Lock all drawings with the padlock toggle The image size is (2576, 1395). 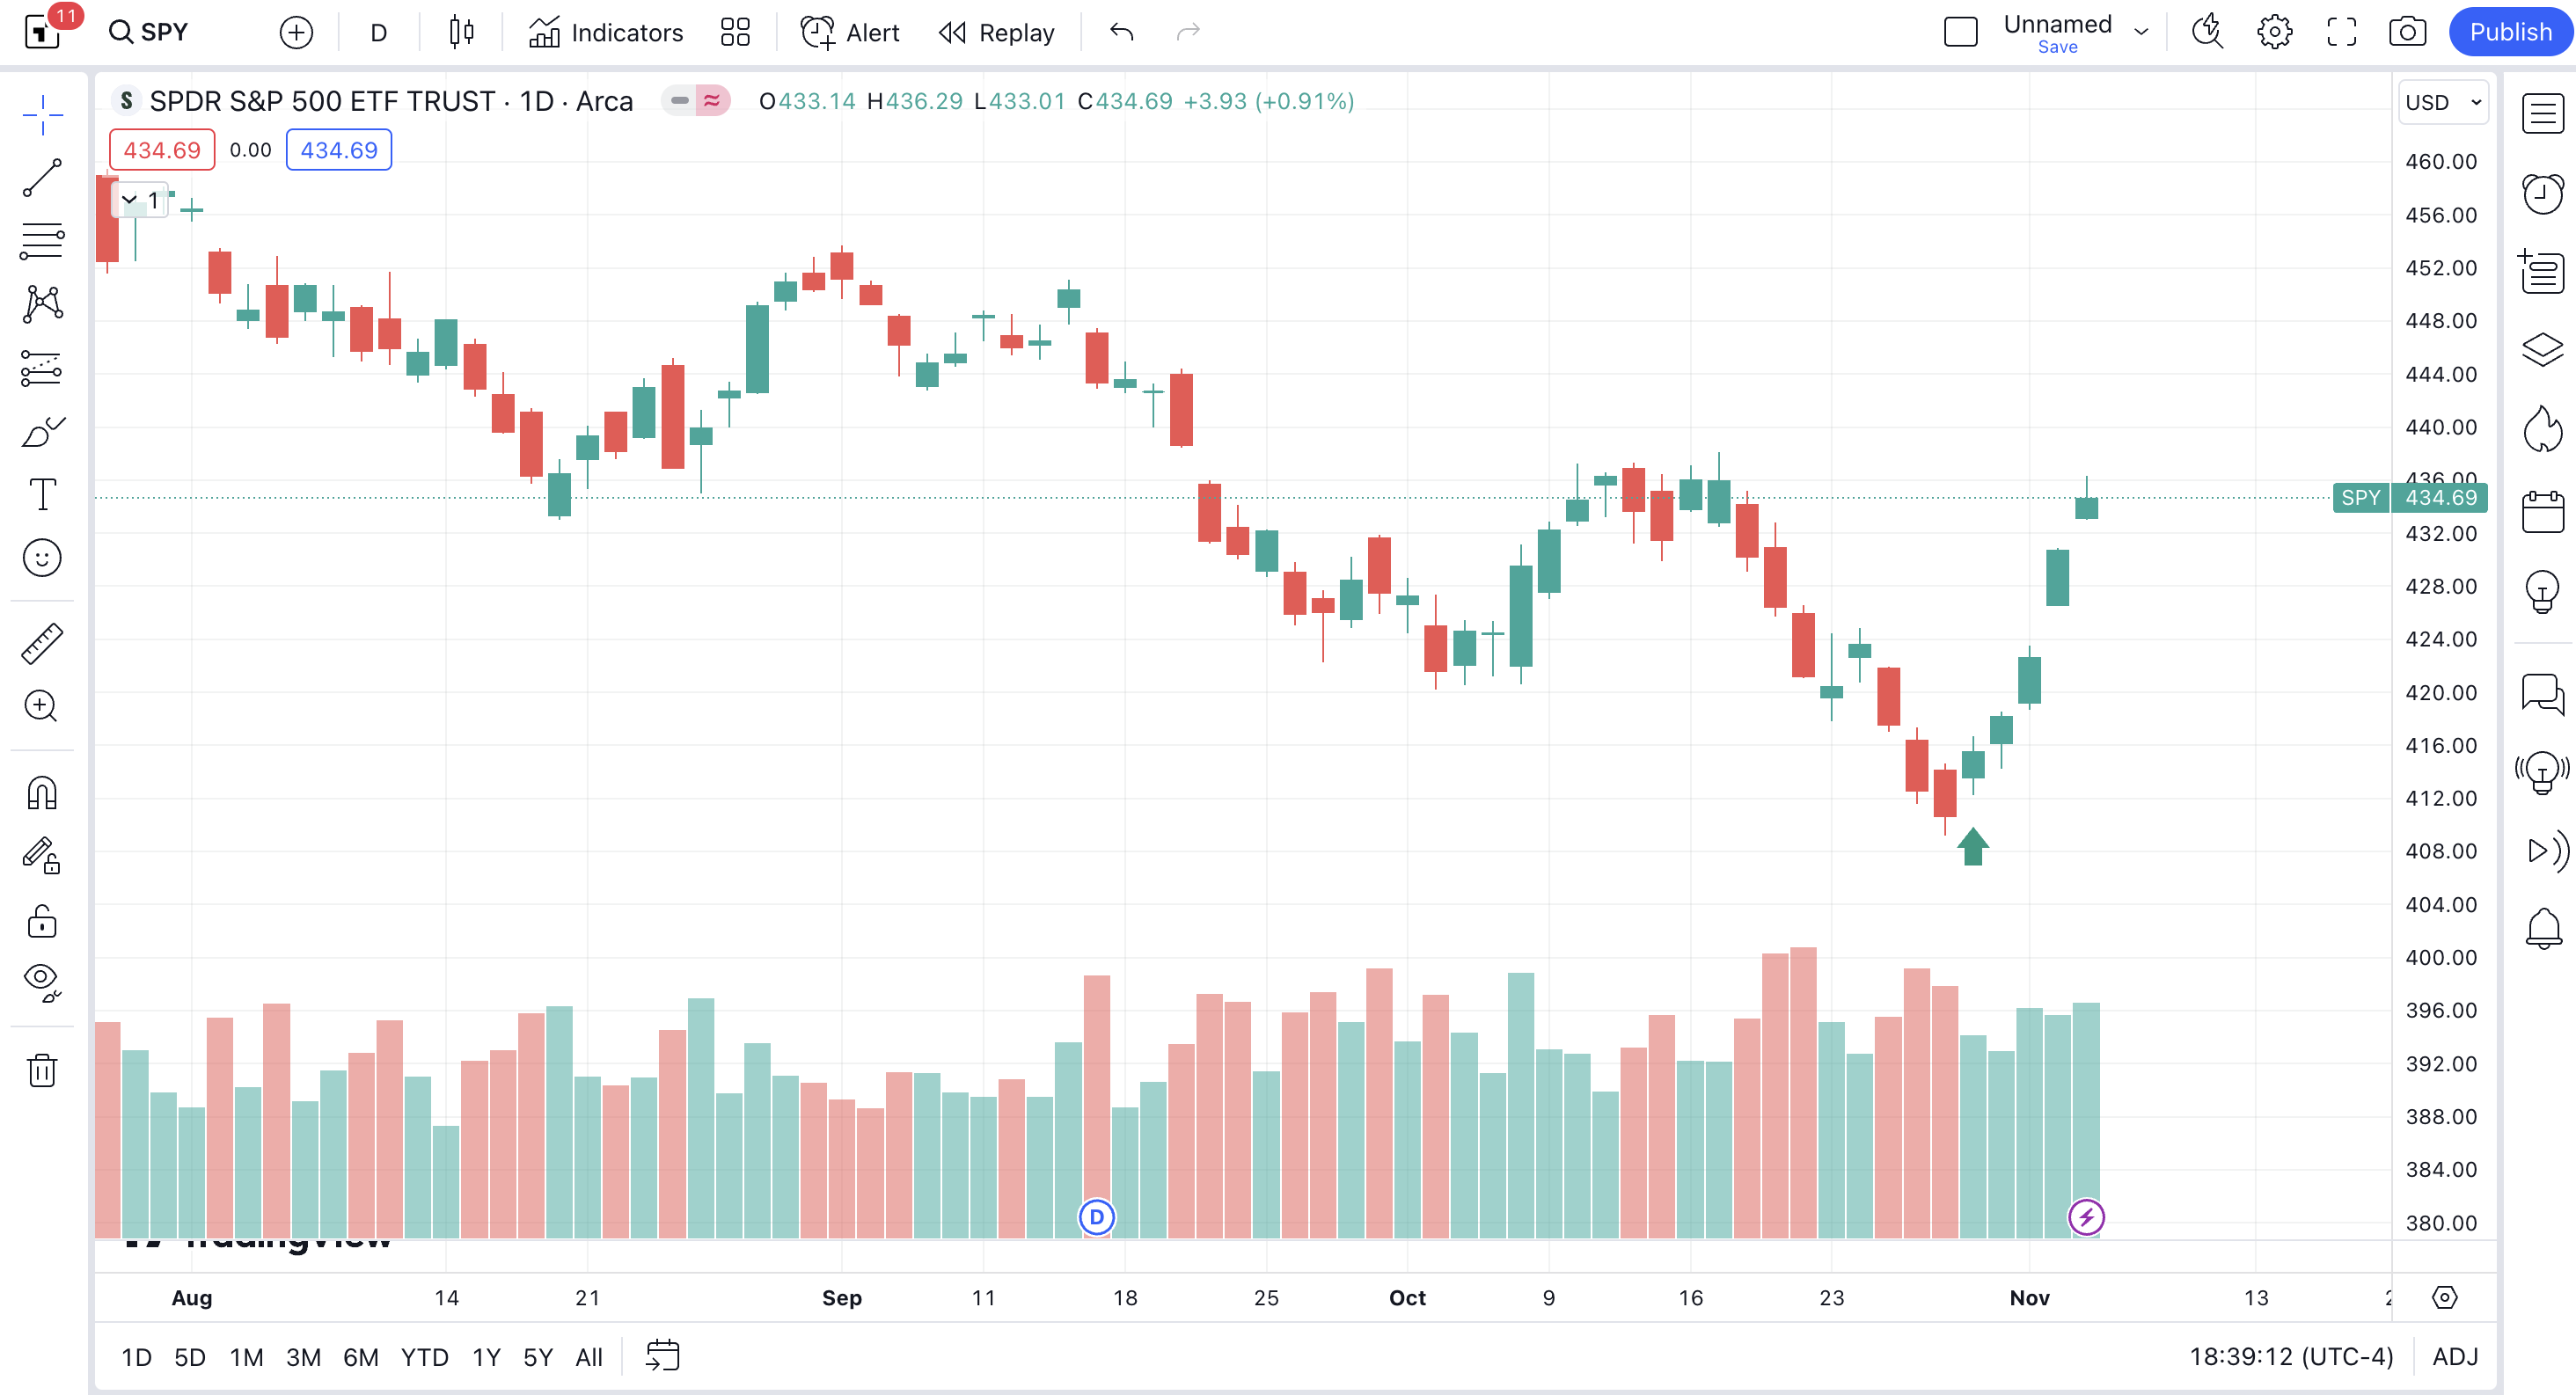tap(41, 922)
